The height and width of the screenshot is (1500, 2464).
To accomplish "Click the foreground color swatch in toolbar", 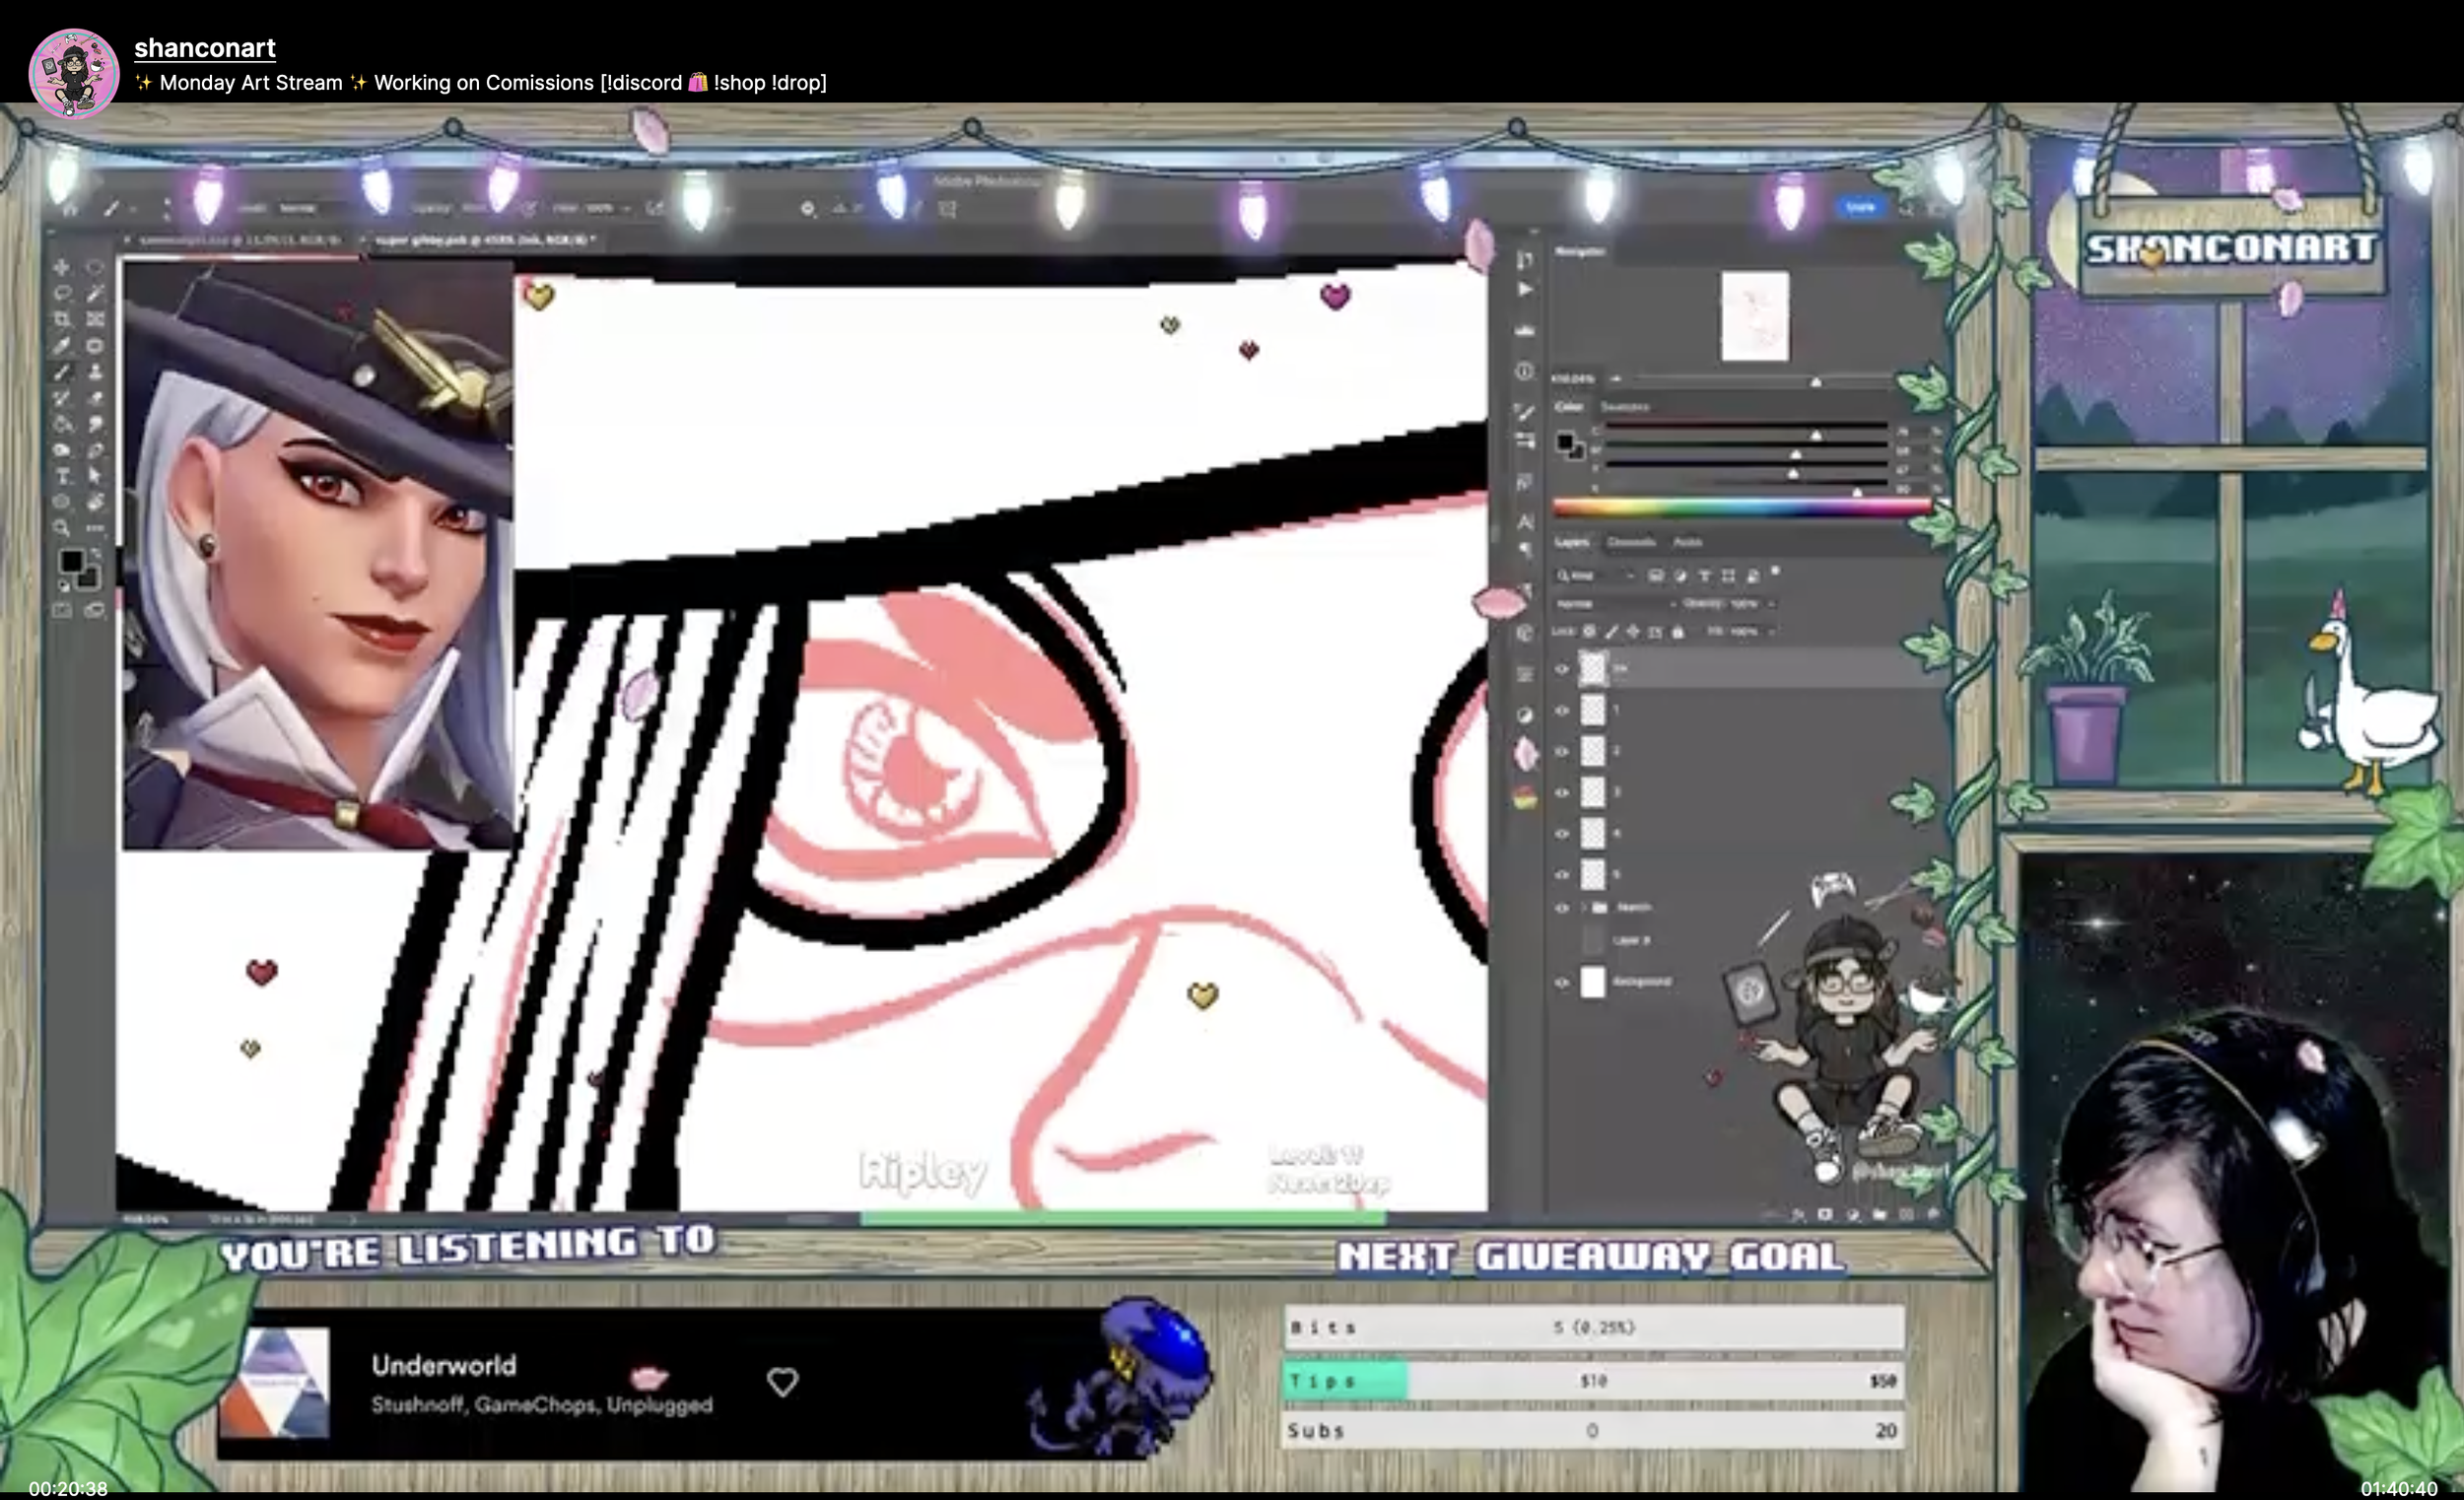I will (x=70, y=561).
